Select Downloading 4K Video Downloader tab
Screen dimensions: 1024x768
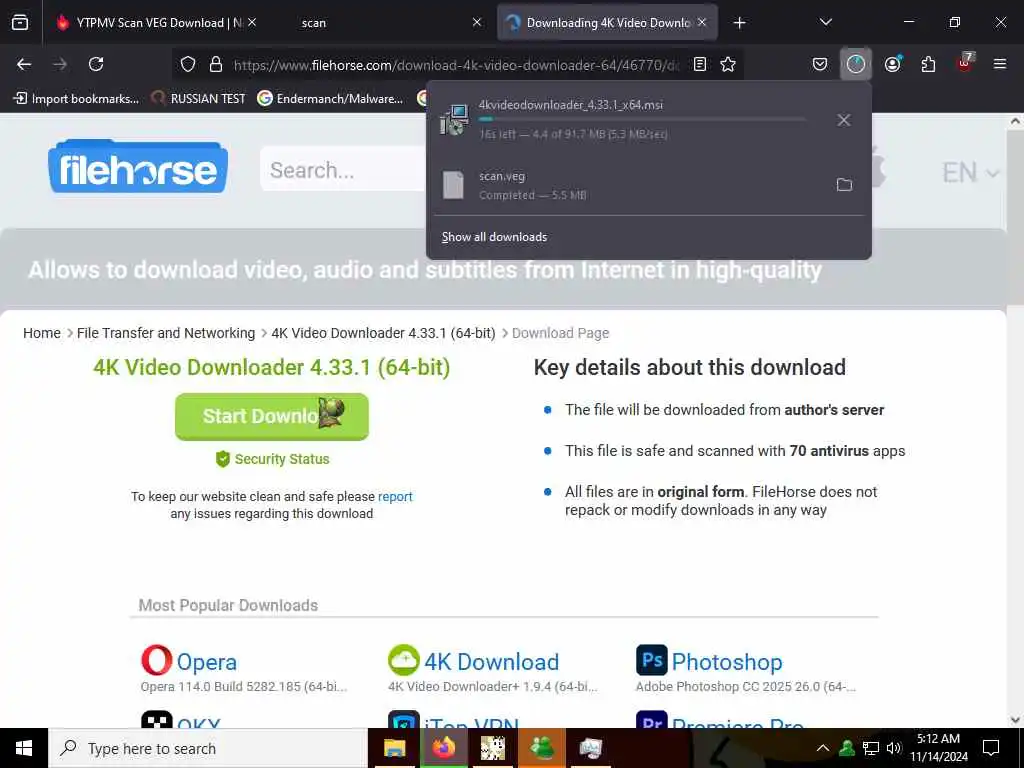[608, 23]
